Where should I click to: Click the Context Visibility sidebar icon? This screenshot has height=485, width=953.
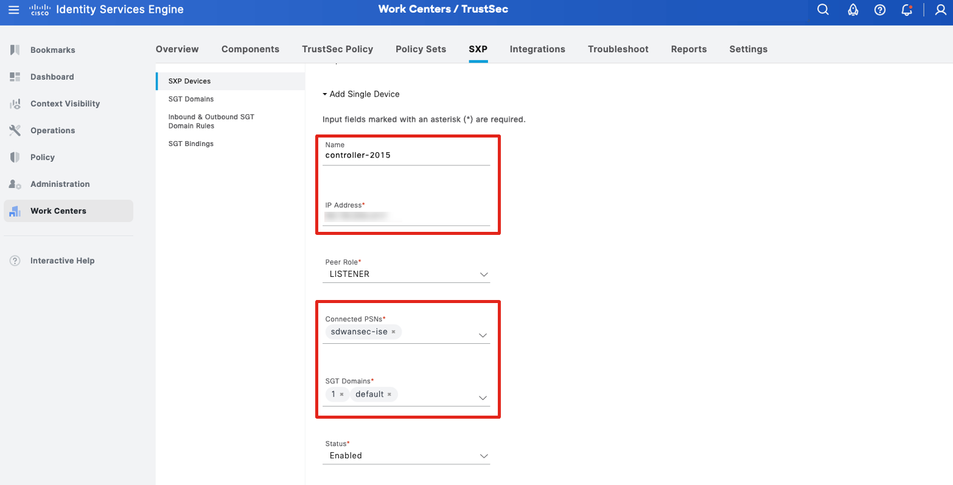pos(15,103)
